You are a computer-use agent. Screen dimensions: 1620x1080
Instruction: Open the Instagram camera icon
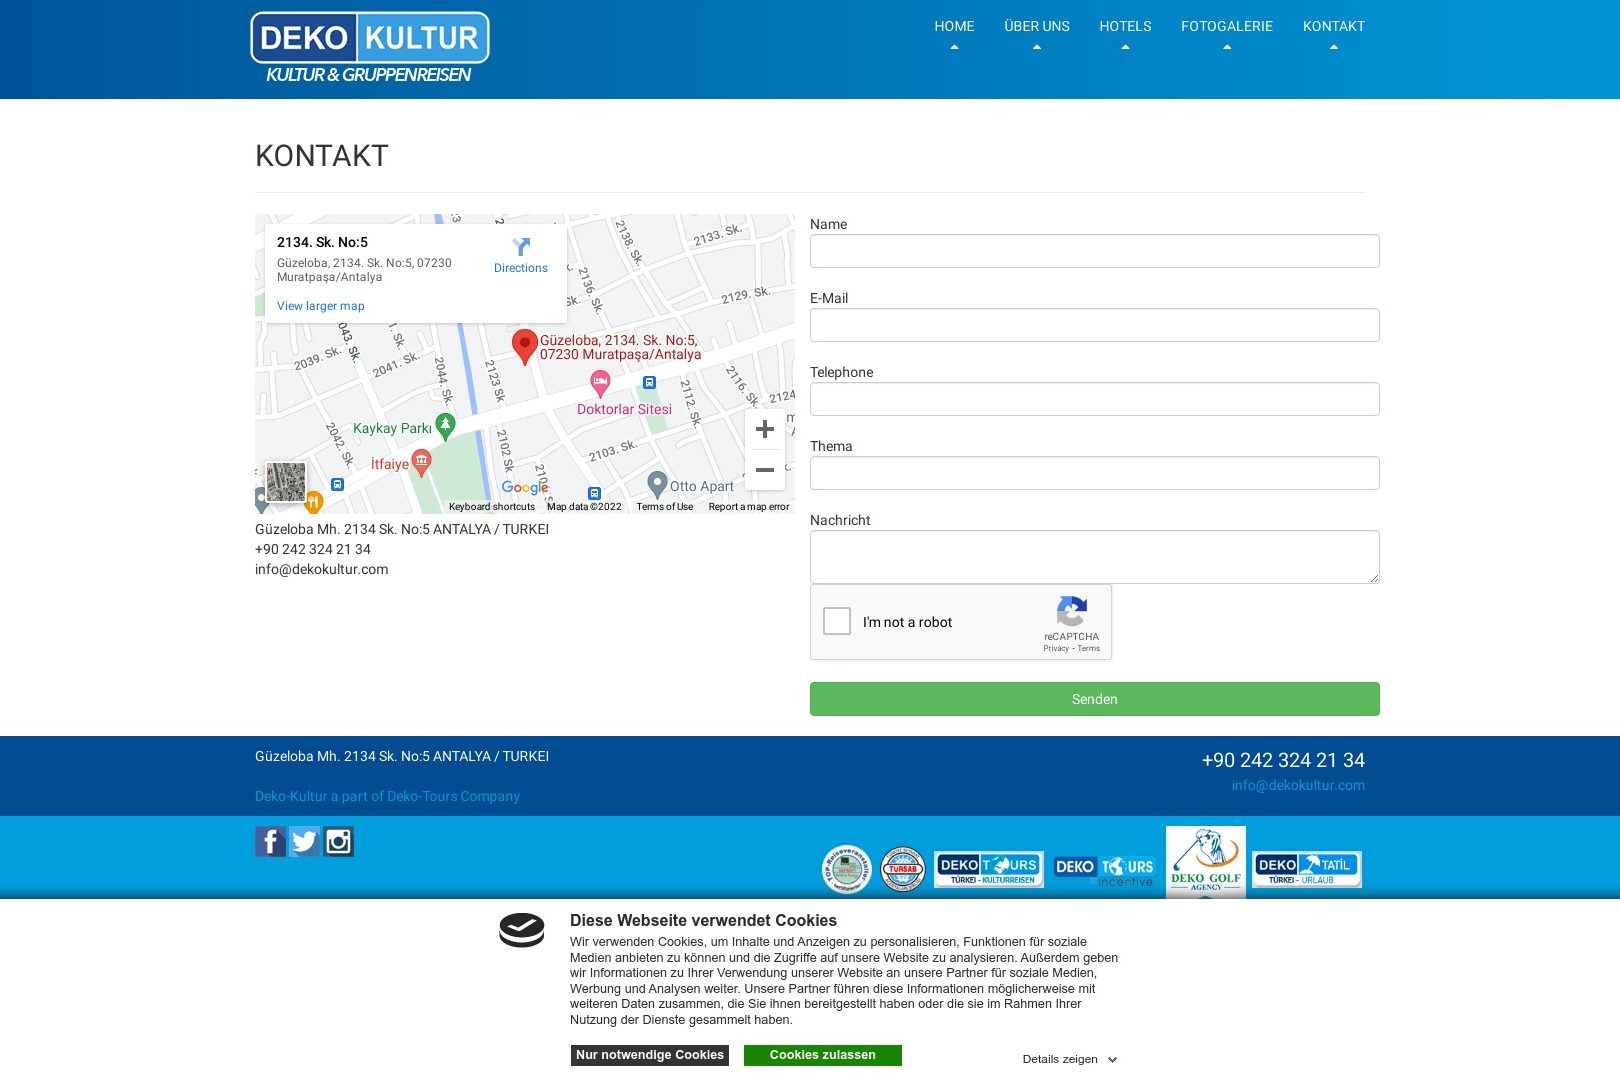pos(339,842)
